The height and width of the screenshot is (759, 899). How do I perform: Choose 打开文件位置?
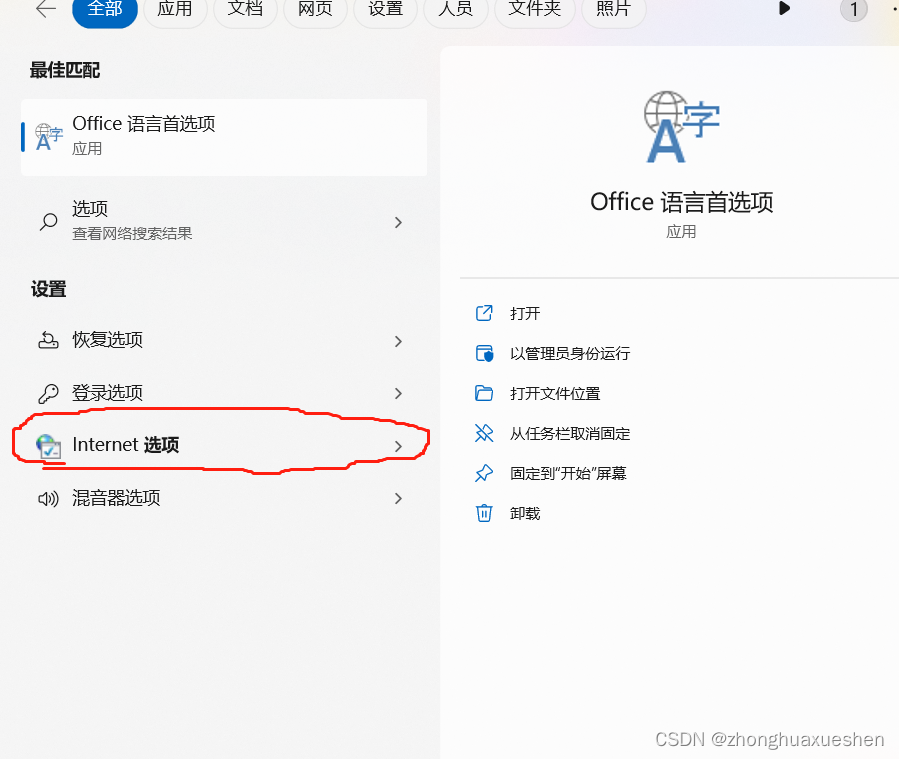[x=555, y=394]
